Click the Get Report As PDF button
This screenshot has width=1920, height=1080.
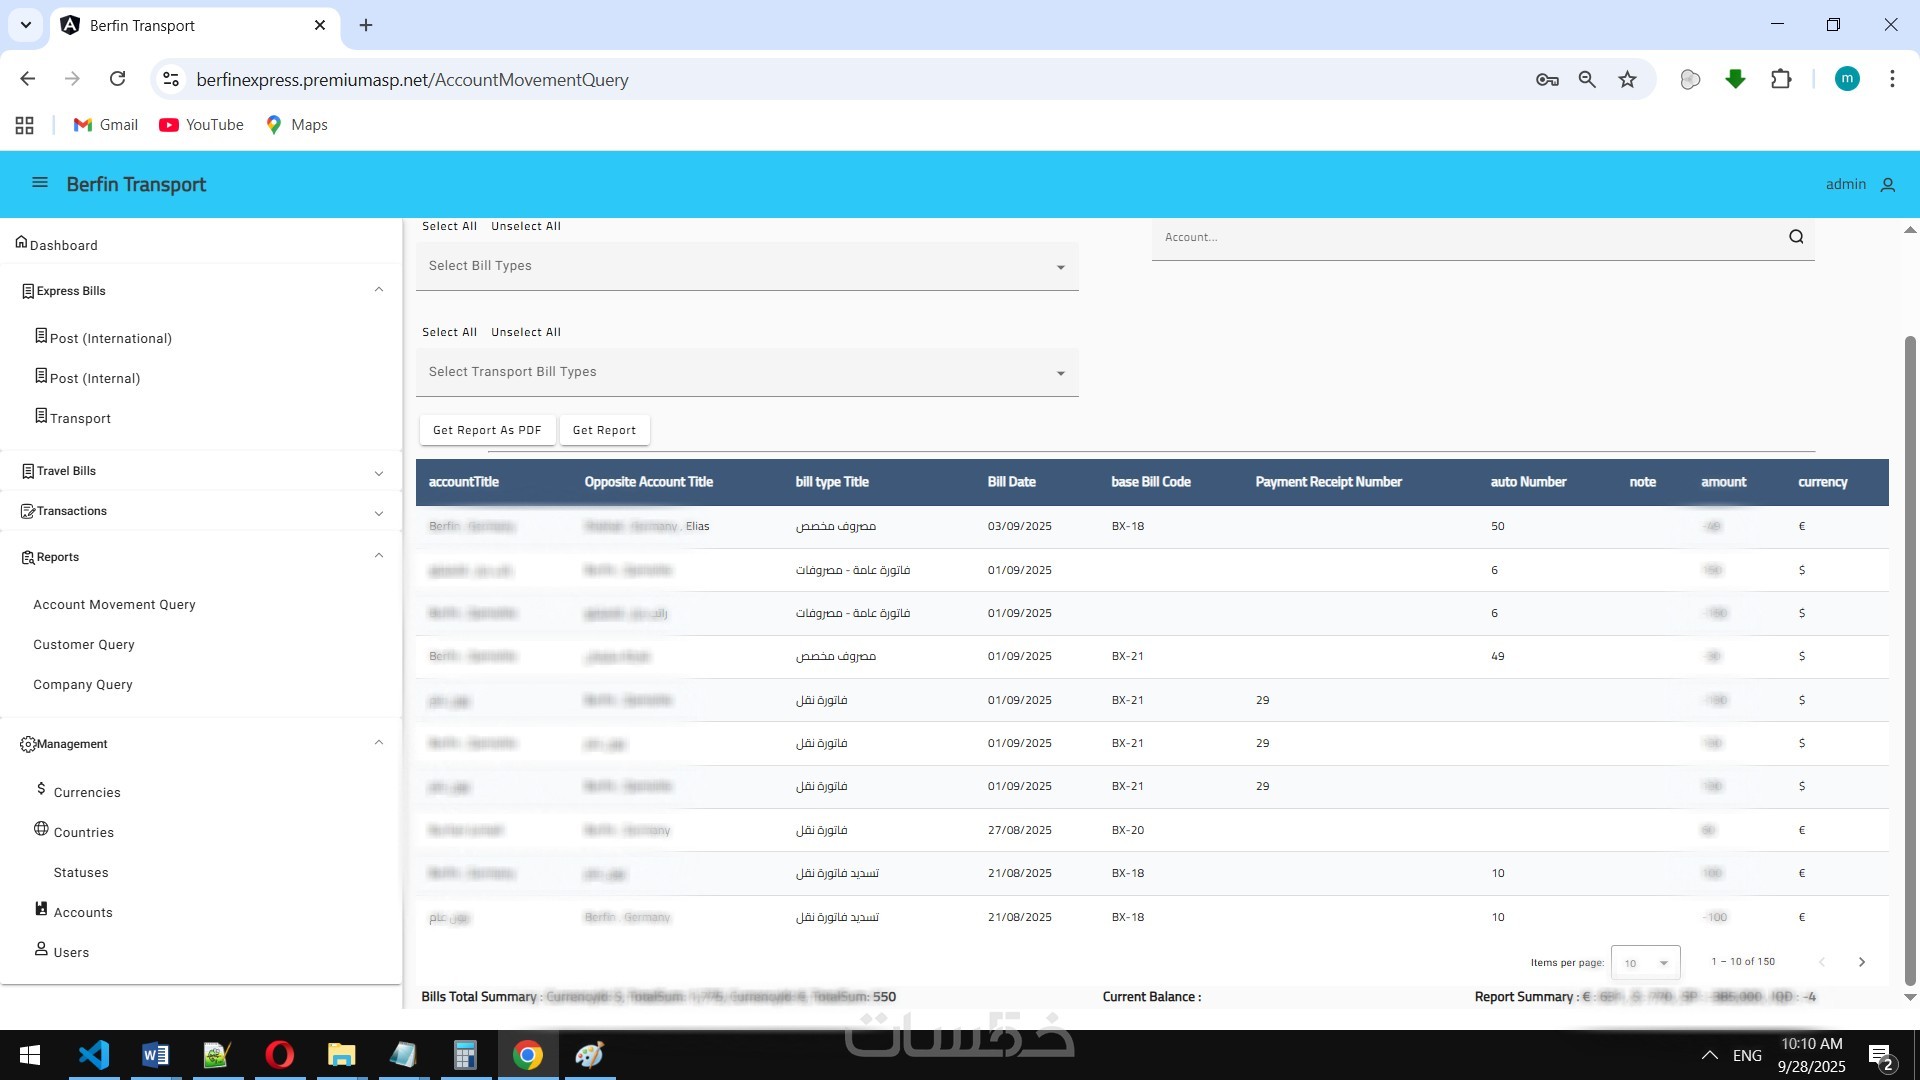click(487, 431)
